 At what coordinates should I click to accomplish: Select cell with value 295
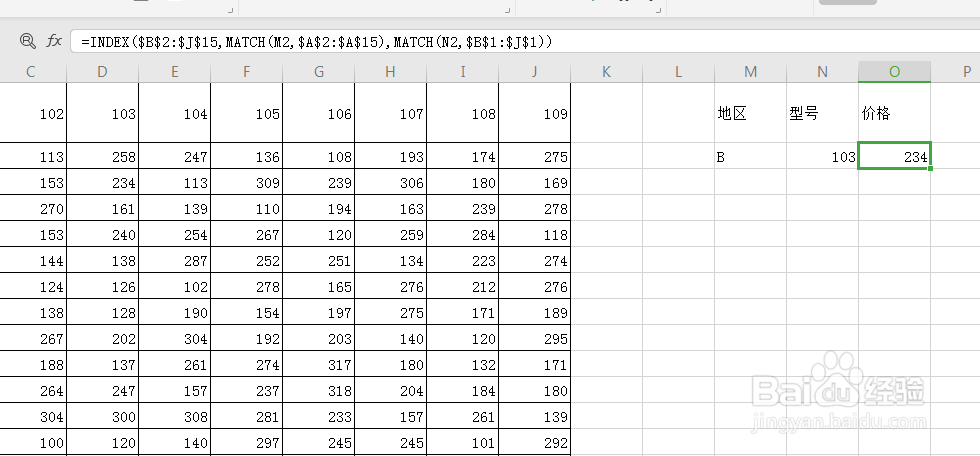coord(534,338)
